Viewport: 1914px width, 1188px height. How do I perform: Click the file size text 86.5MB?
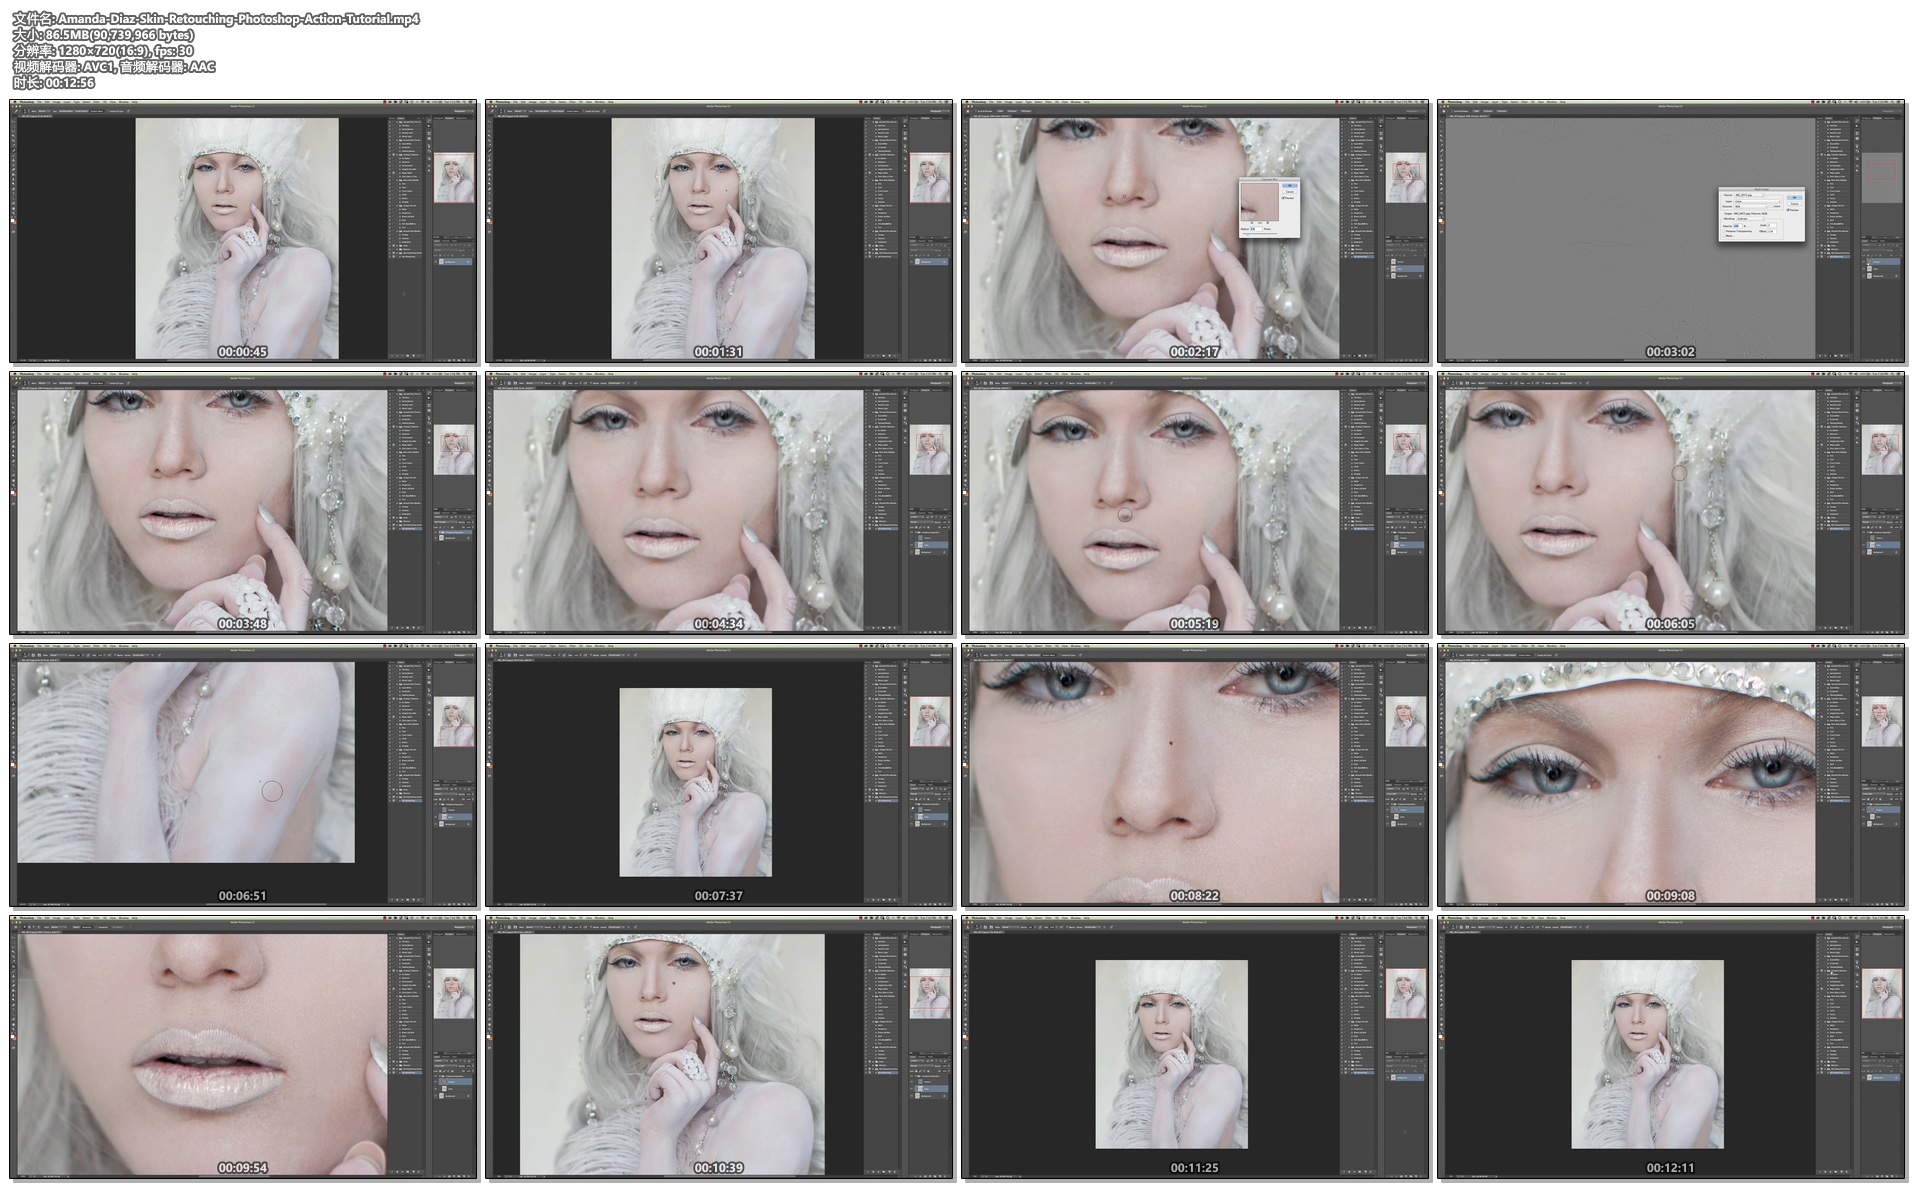point(69,35)
